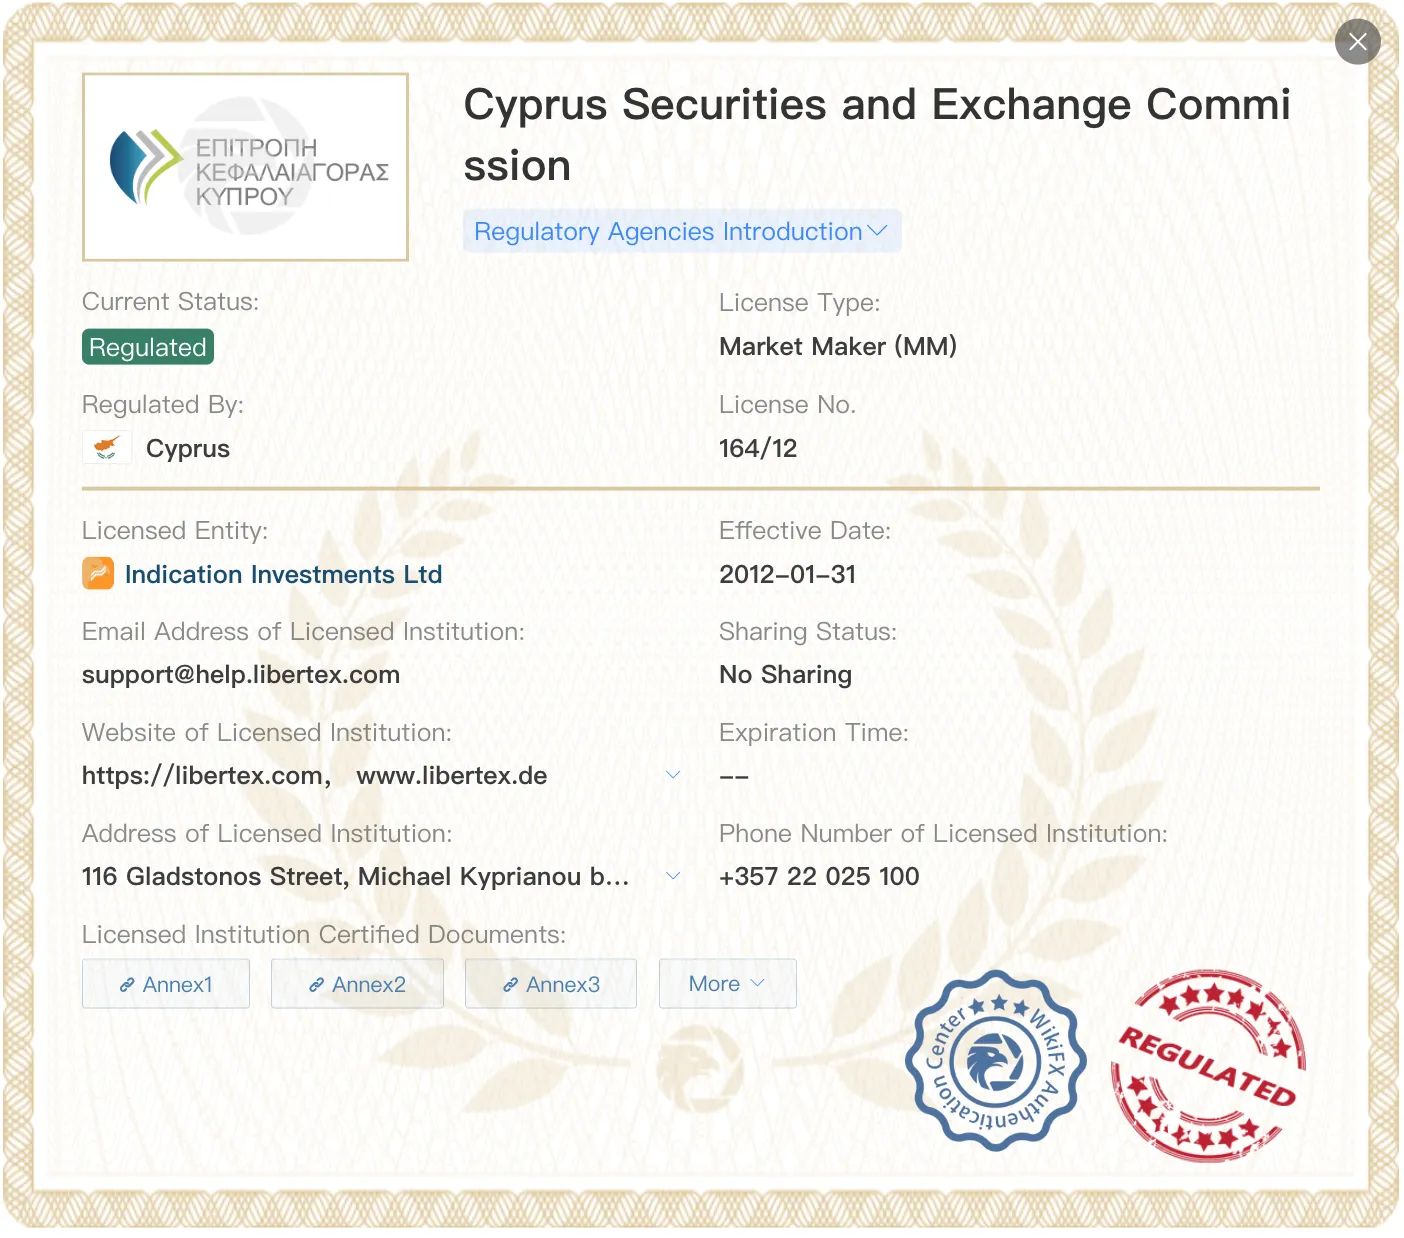The image size is (1404, 1238).
Task: Click the Market Maker (MM) license type
Action: 838,347
